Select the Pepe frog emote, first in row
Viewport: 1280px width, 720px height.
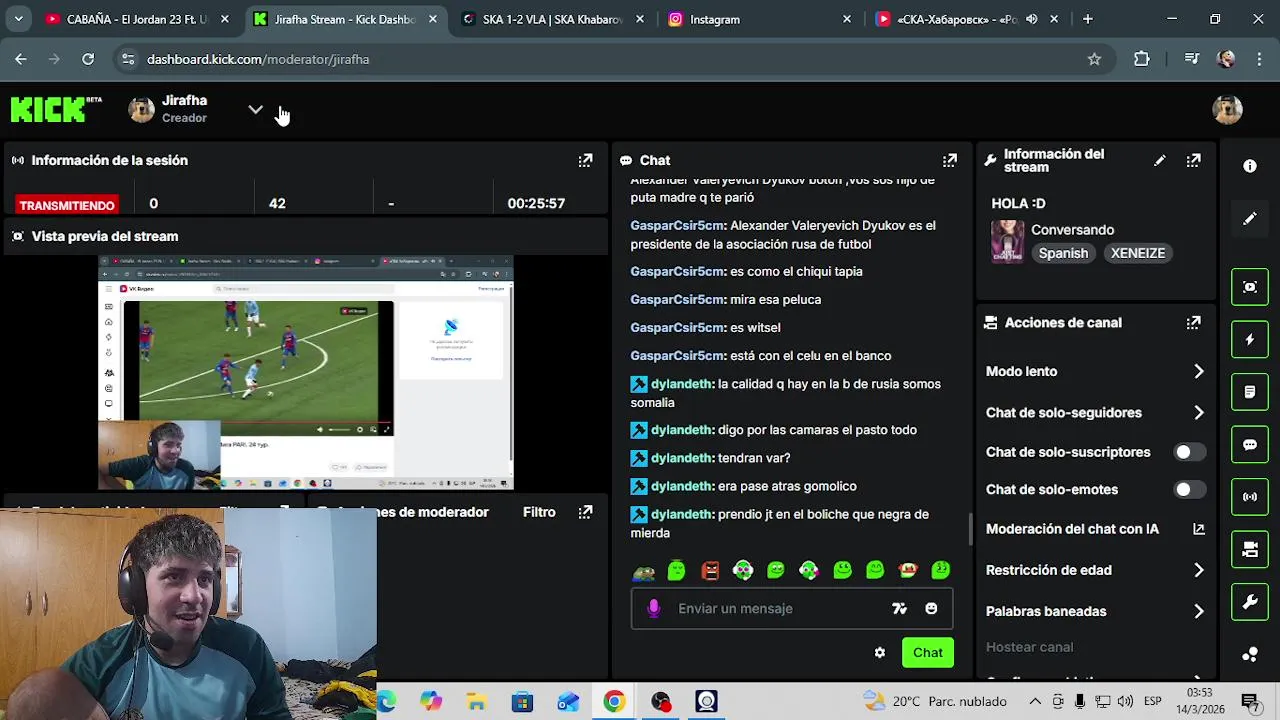point(644,572)
